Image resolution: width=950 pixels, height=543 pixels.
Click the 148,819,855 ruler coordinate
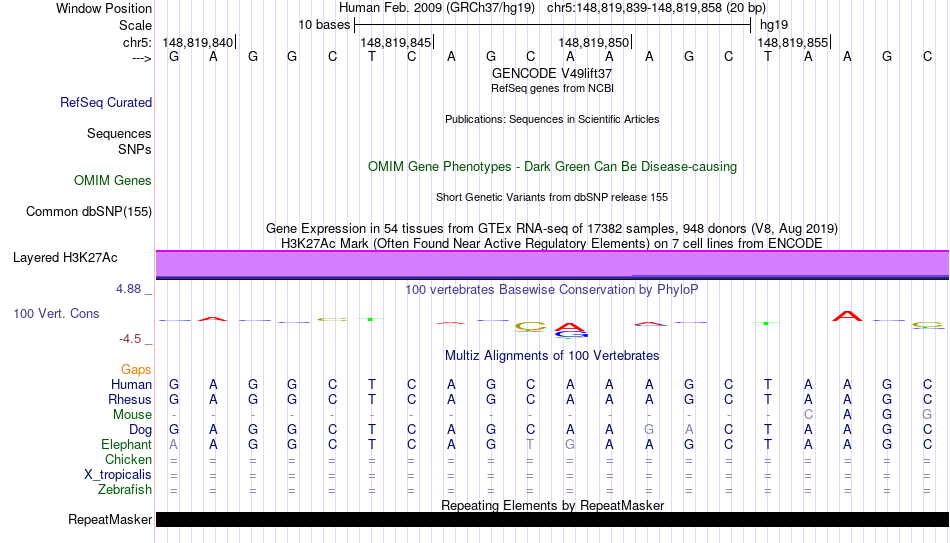[x=792, y=42]
